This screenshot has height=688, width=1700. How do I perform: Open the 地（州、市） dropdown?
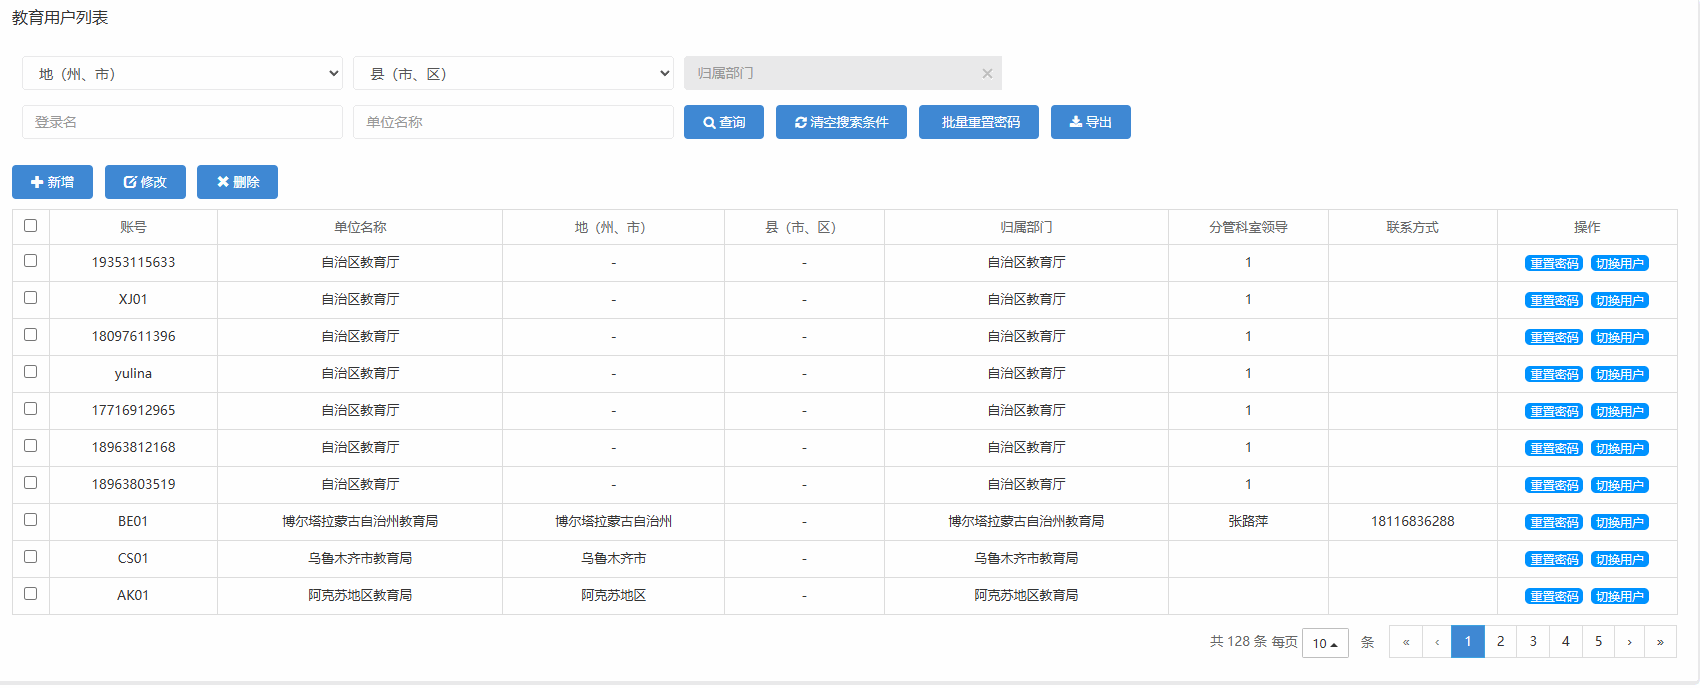(x=182, y=73)
